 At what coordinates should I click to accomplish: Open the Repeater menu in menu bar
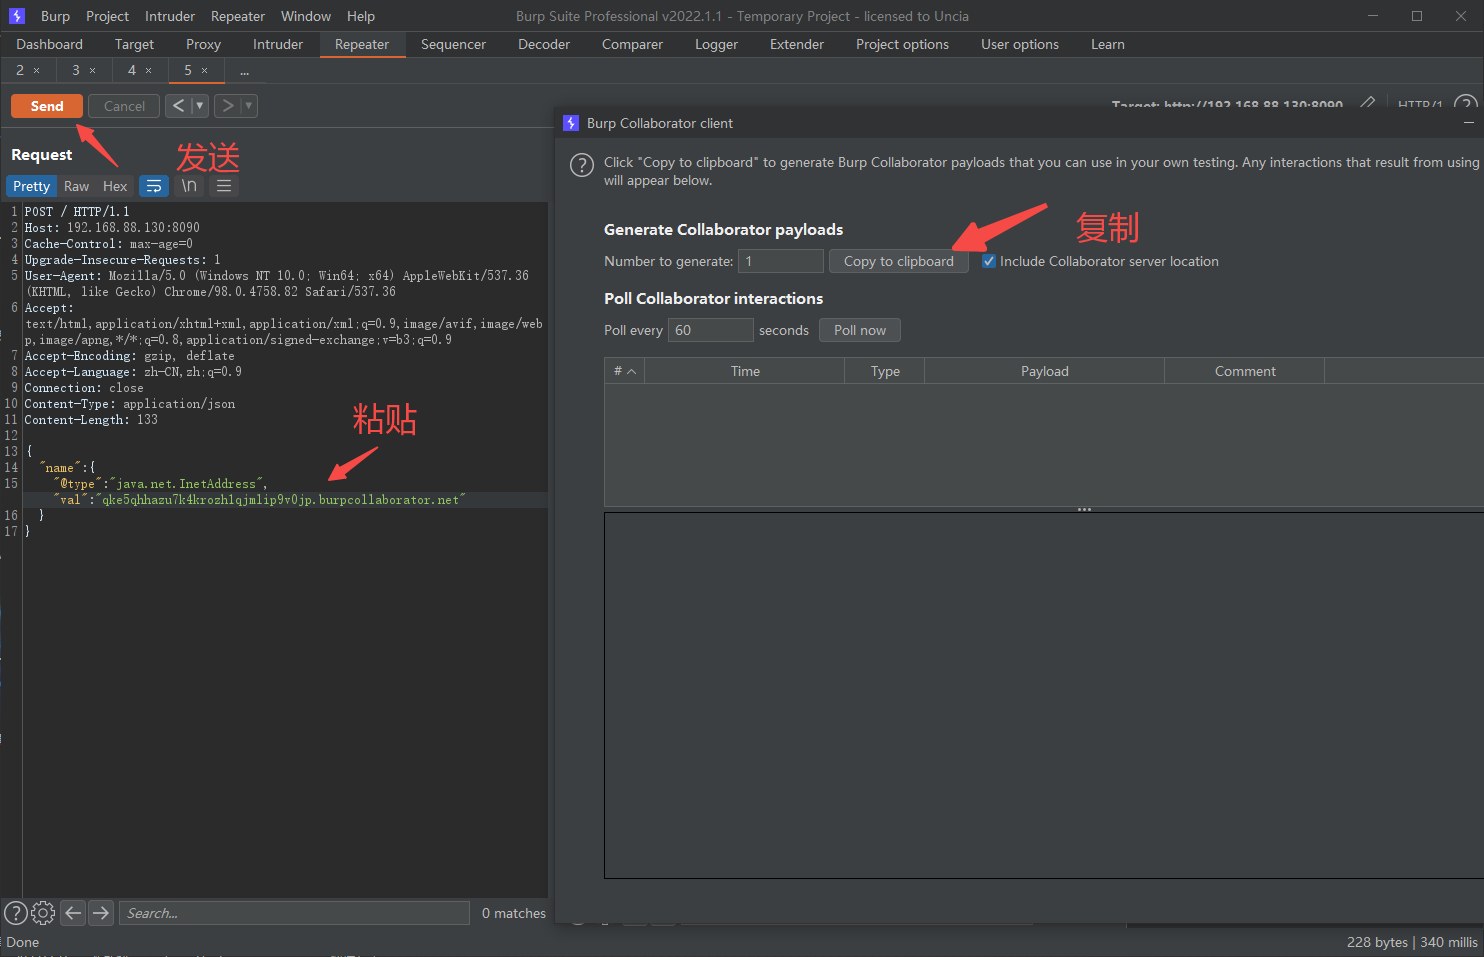tap(238, 16)
